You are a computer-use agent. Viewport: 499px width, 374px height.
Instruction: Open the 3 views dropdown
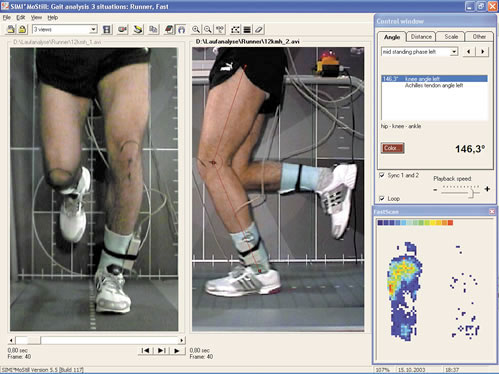coord(65,29)
